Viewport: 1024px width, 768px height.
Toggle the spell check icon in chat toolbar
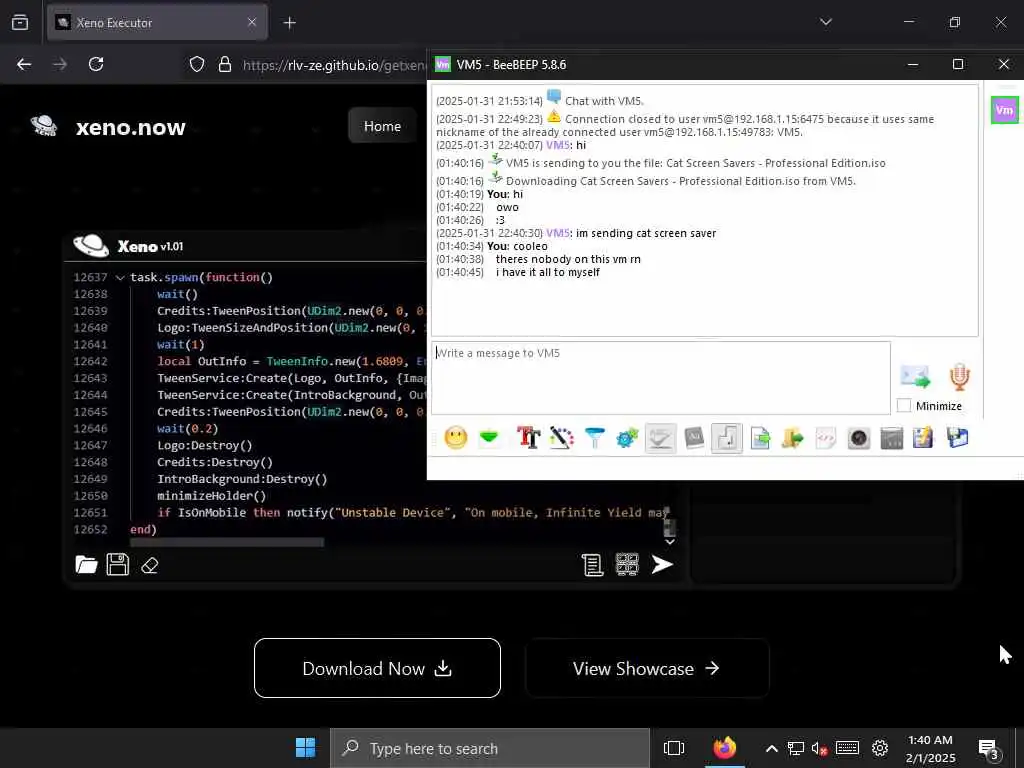pos(660,438)
